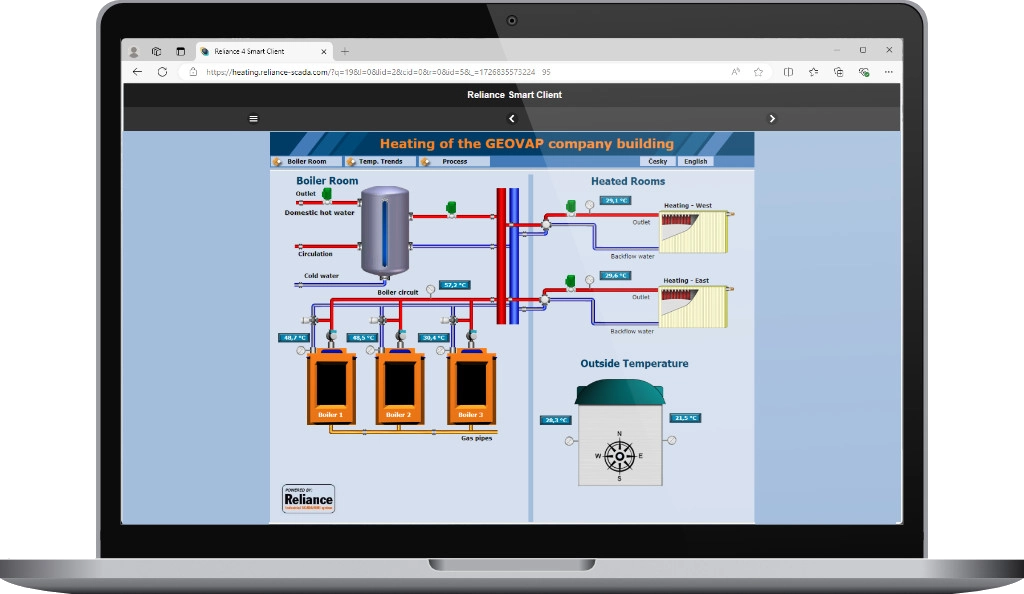The image size is (1024, 594).
Task: Click the east outside temperature 21,5 °C display
Action: click(x=685, y=418)
